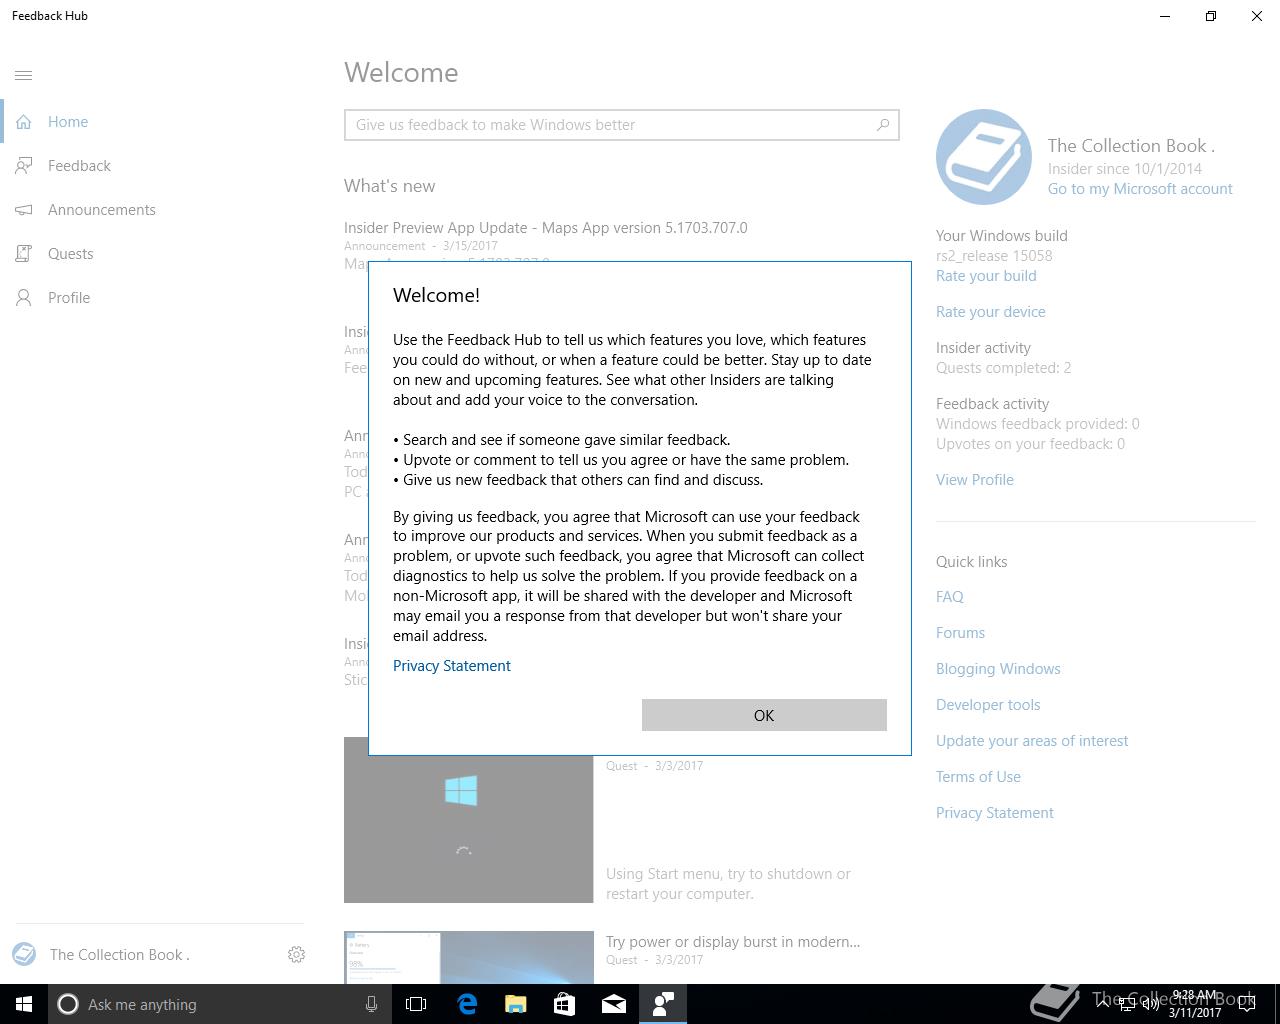Click the View Profile link
1280x1024 pixels.
975,480
